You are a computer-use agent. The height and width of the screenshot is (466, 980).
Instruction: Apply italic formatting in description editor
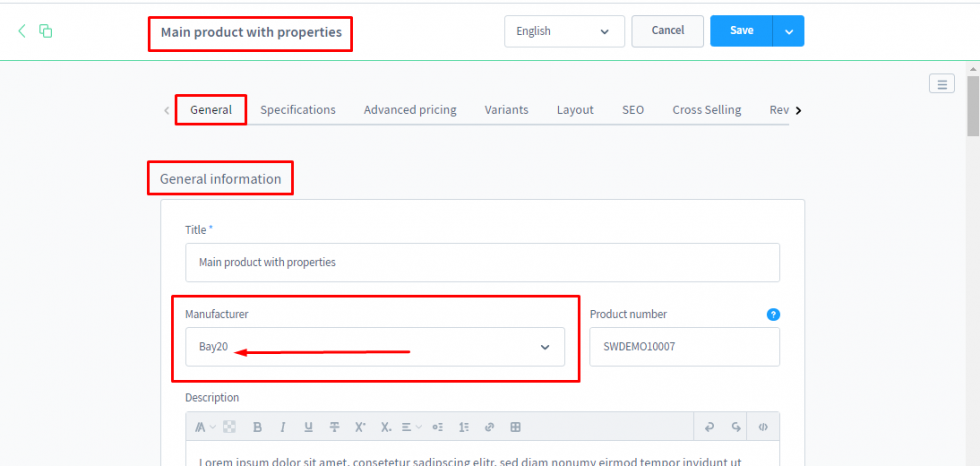tap(282, 427)
